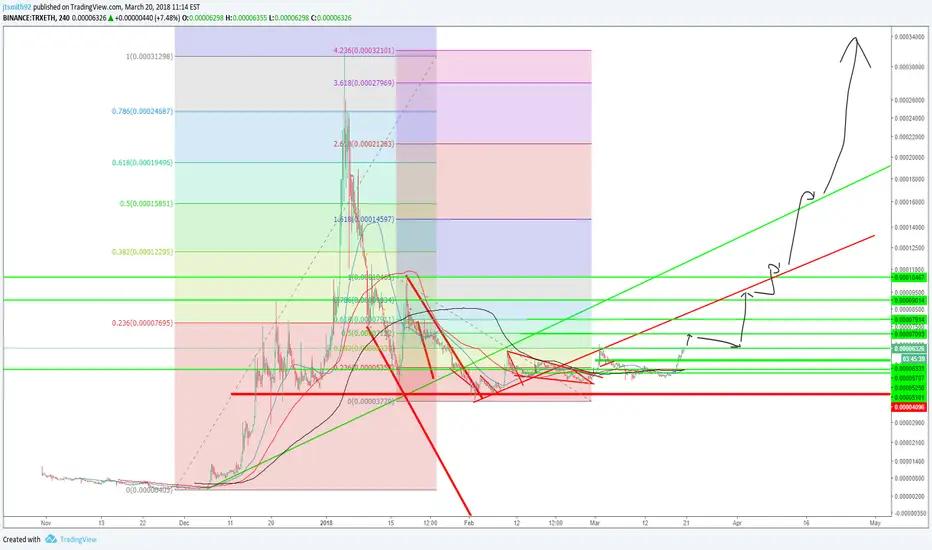Screen dimensions: 932x550
Task: Click the green 0.00009014 price tag
Action: tap(909, 300)
